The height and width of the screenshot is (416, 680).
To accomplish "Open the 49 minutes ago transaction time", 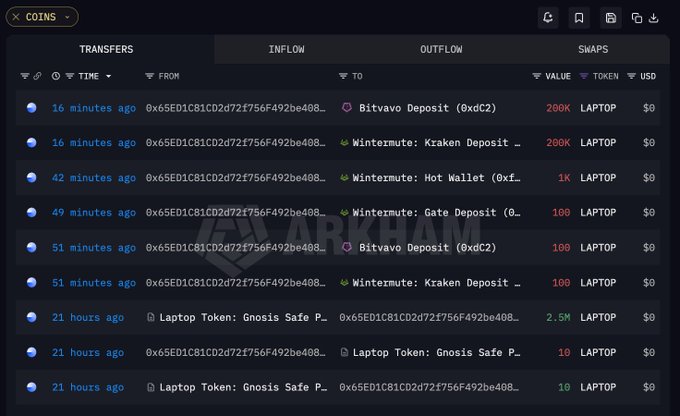I will click(94, 213).
